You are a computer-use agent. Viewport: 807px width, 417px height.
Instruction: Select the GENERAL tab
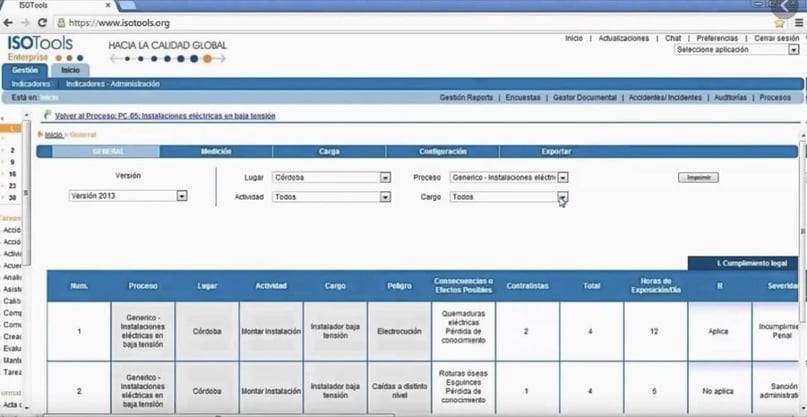click(106, 151)
